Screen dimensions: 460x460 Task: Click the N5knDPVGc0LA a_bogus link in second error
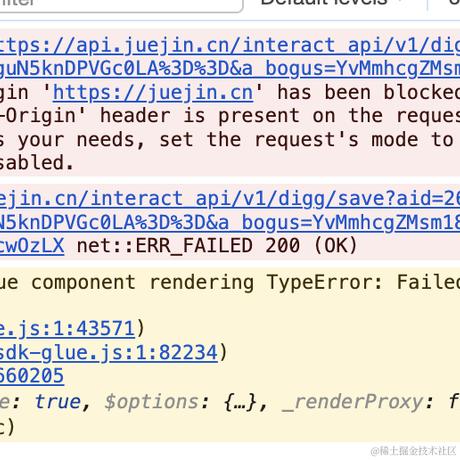click(x=230, y=222)
